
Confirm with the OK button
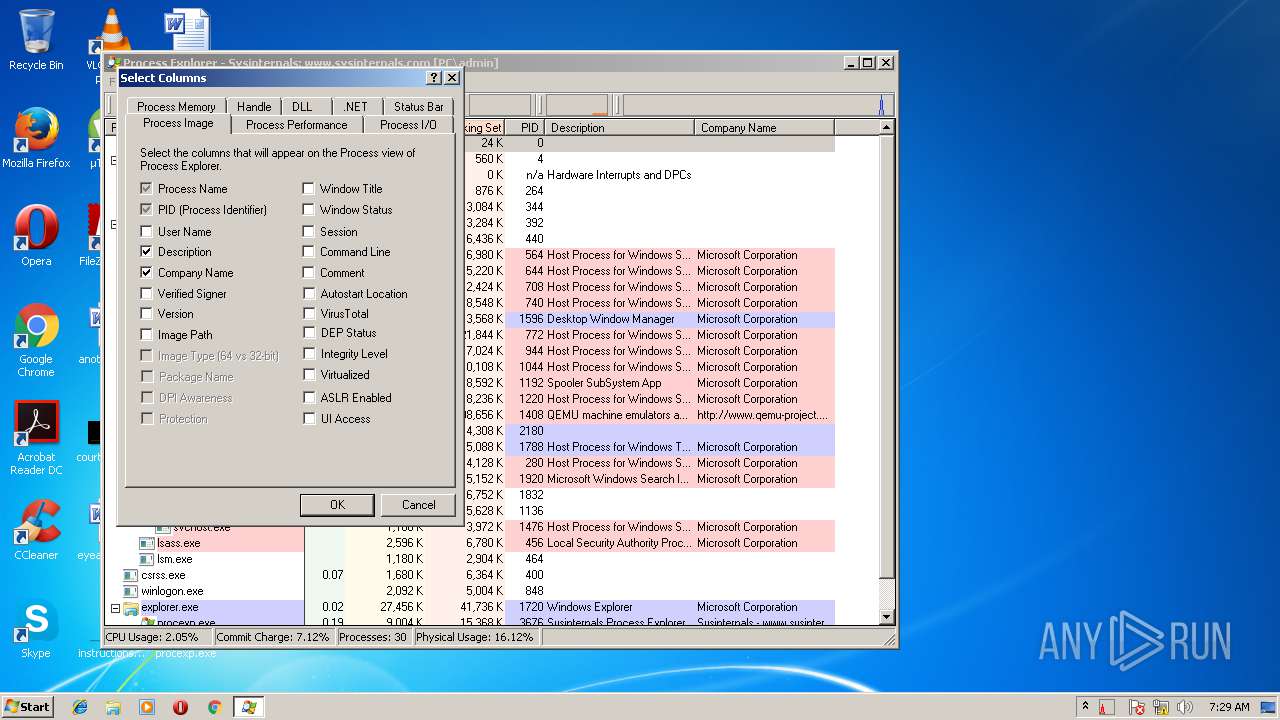coord(337,505)
